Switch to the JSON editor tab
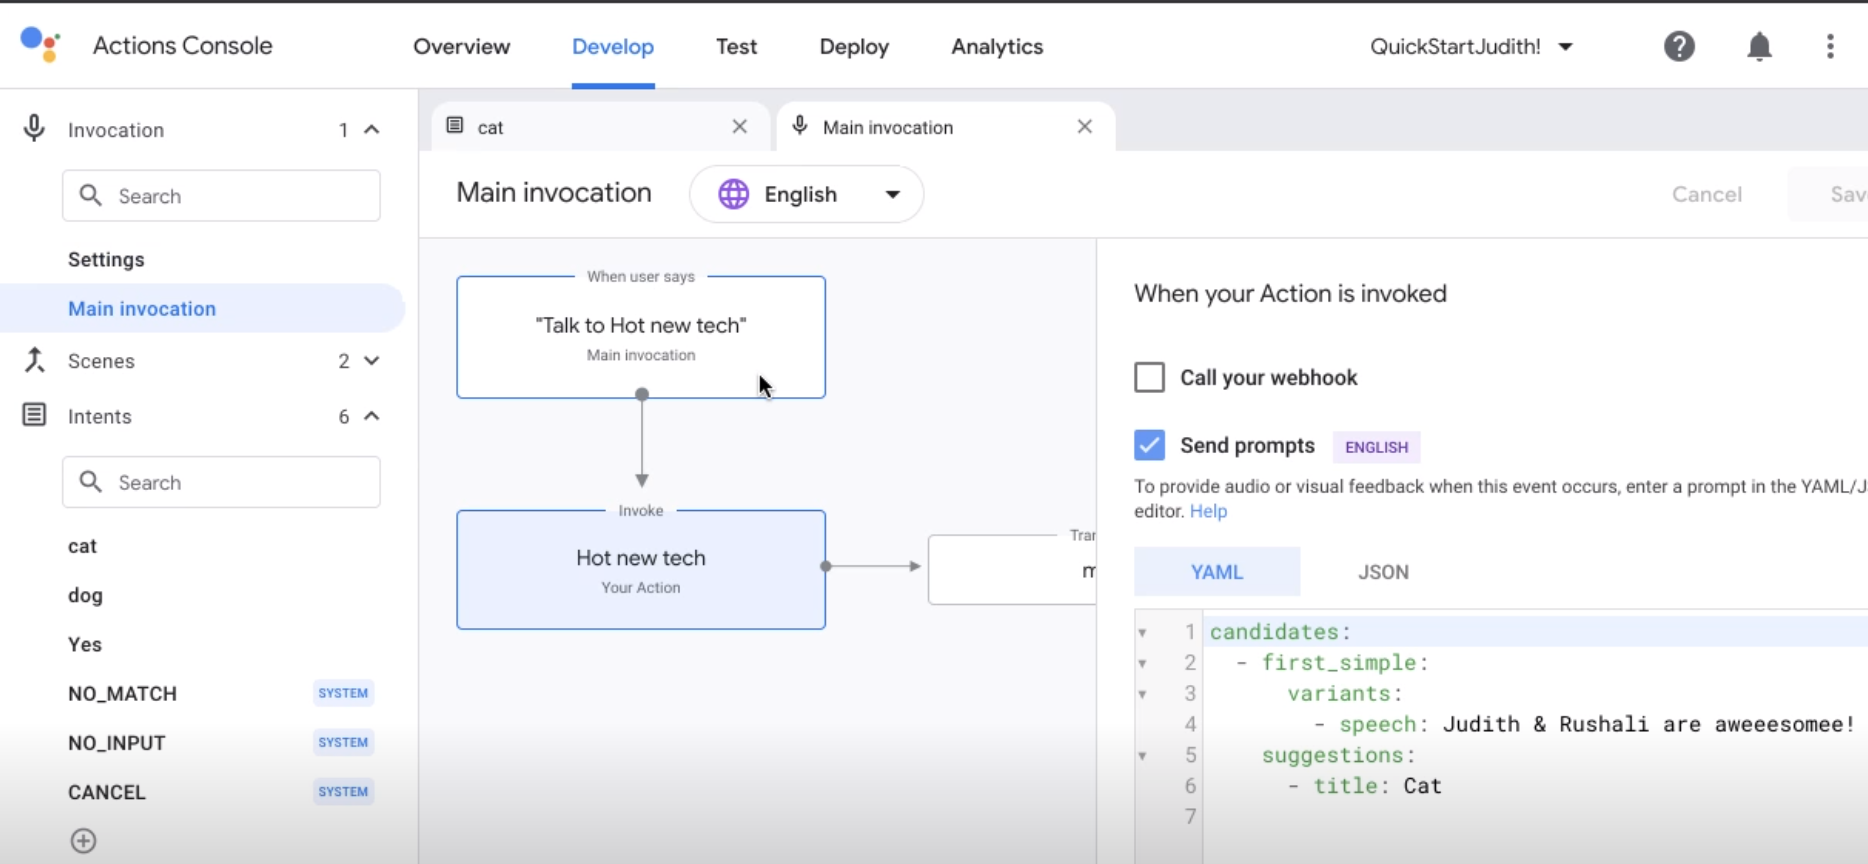 click(x=1383, y=572)
